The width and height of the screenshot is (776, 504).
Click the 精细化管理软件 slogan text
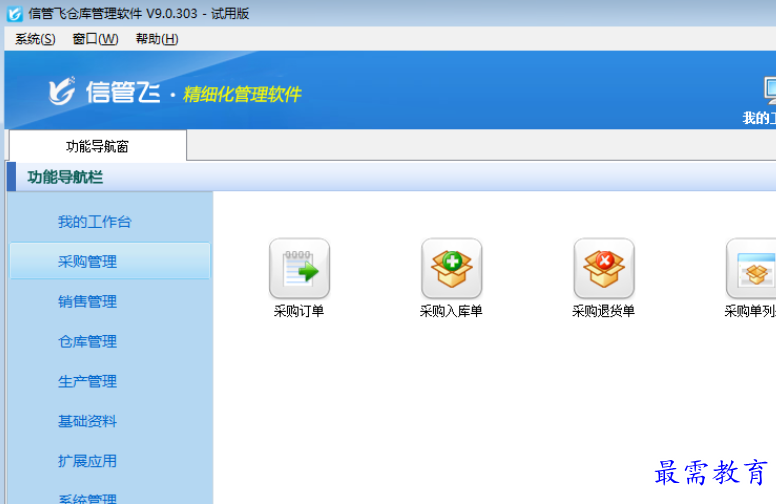(x=242, y=94)
